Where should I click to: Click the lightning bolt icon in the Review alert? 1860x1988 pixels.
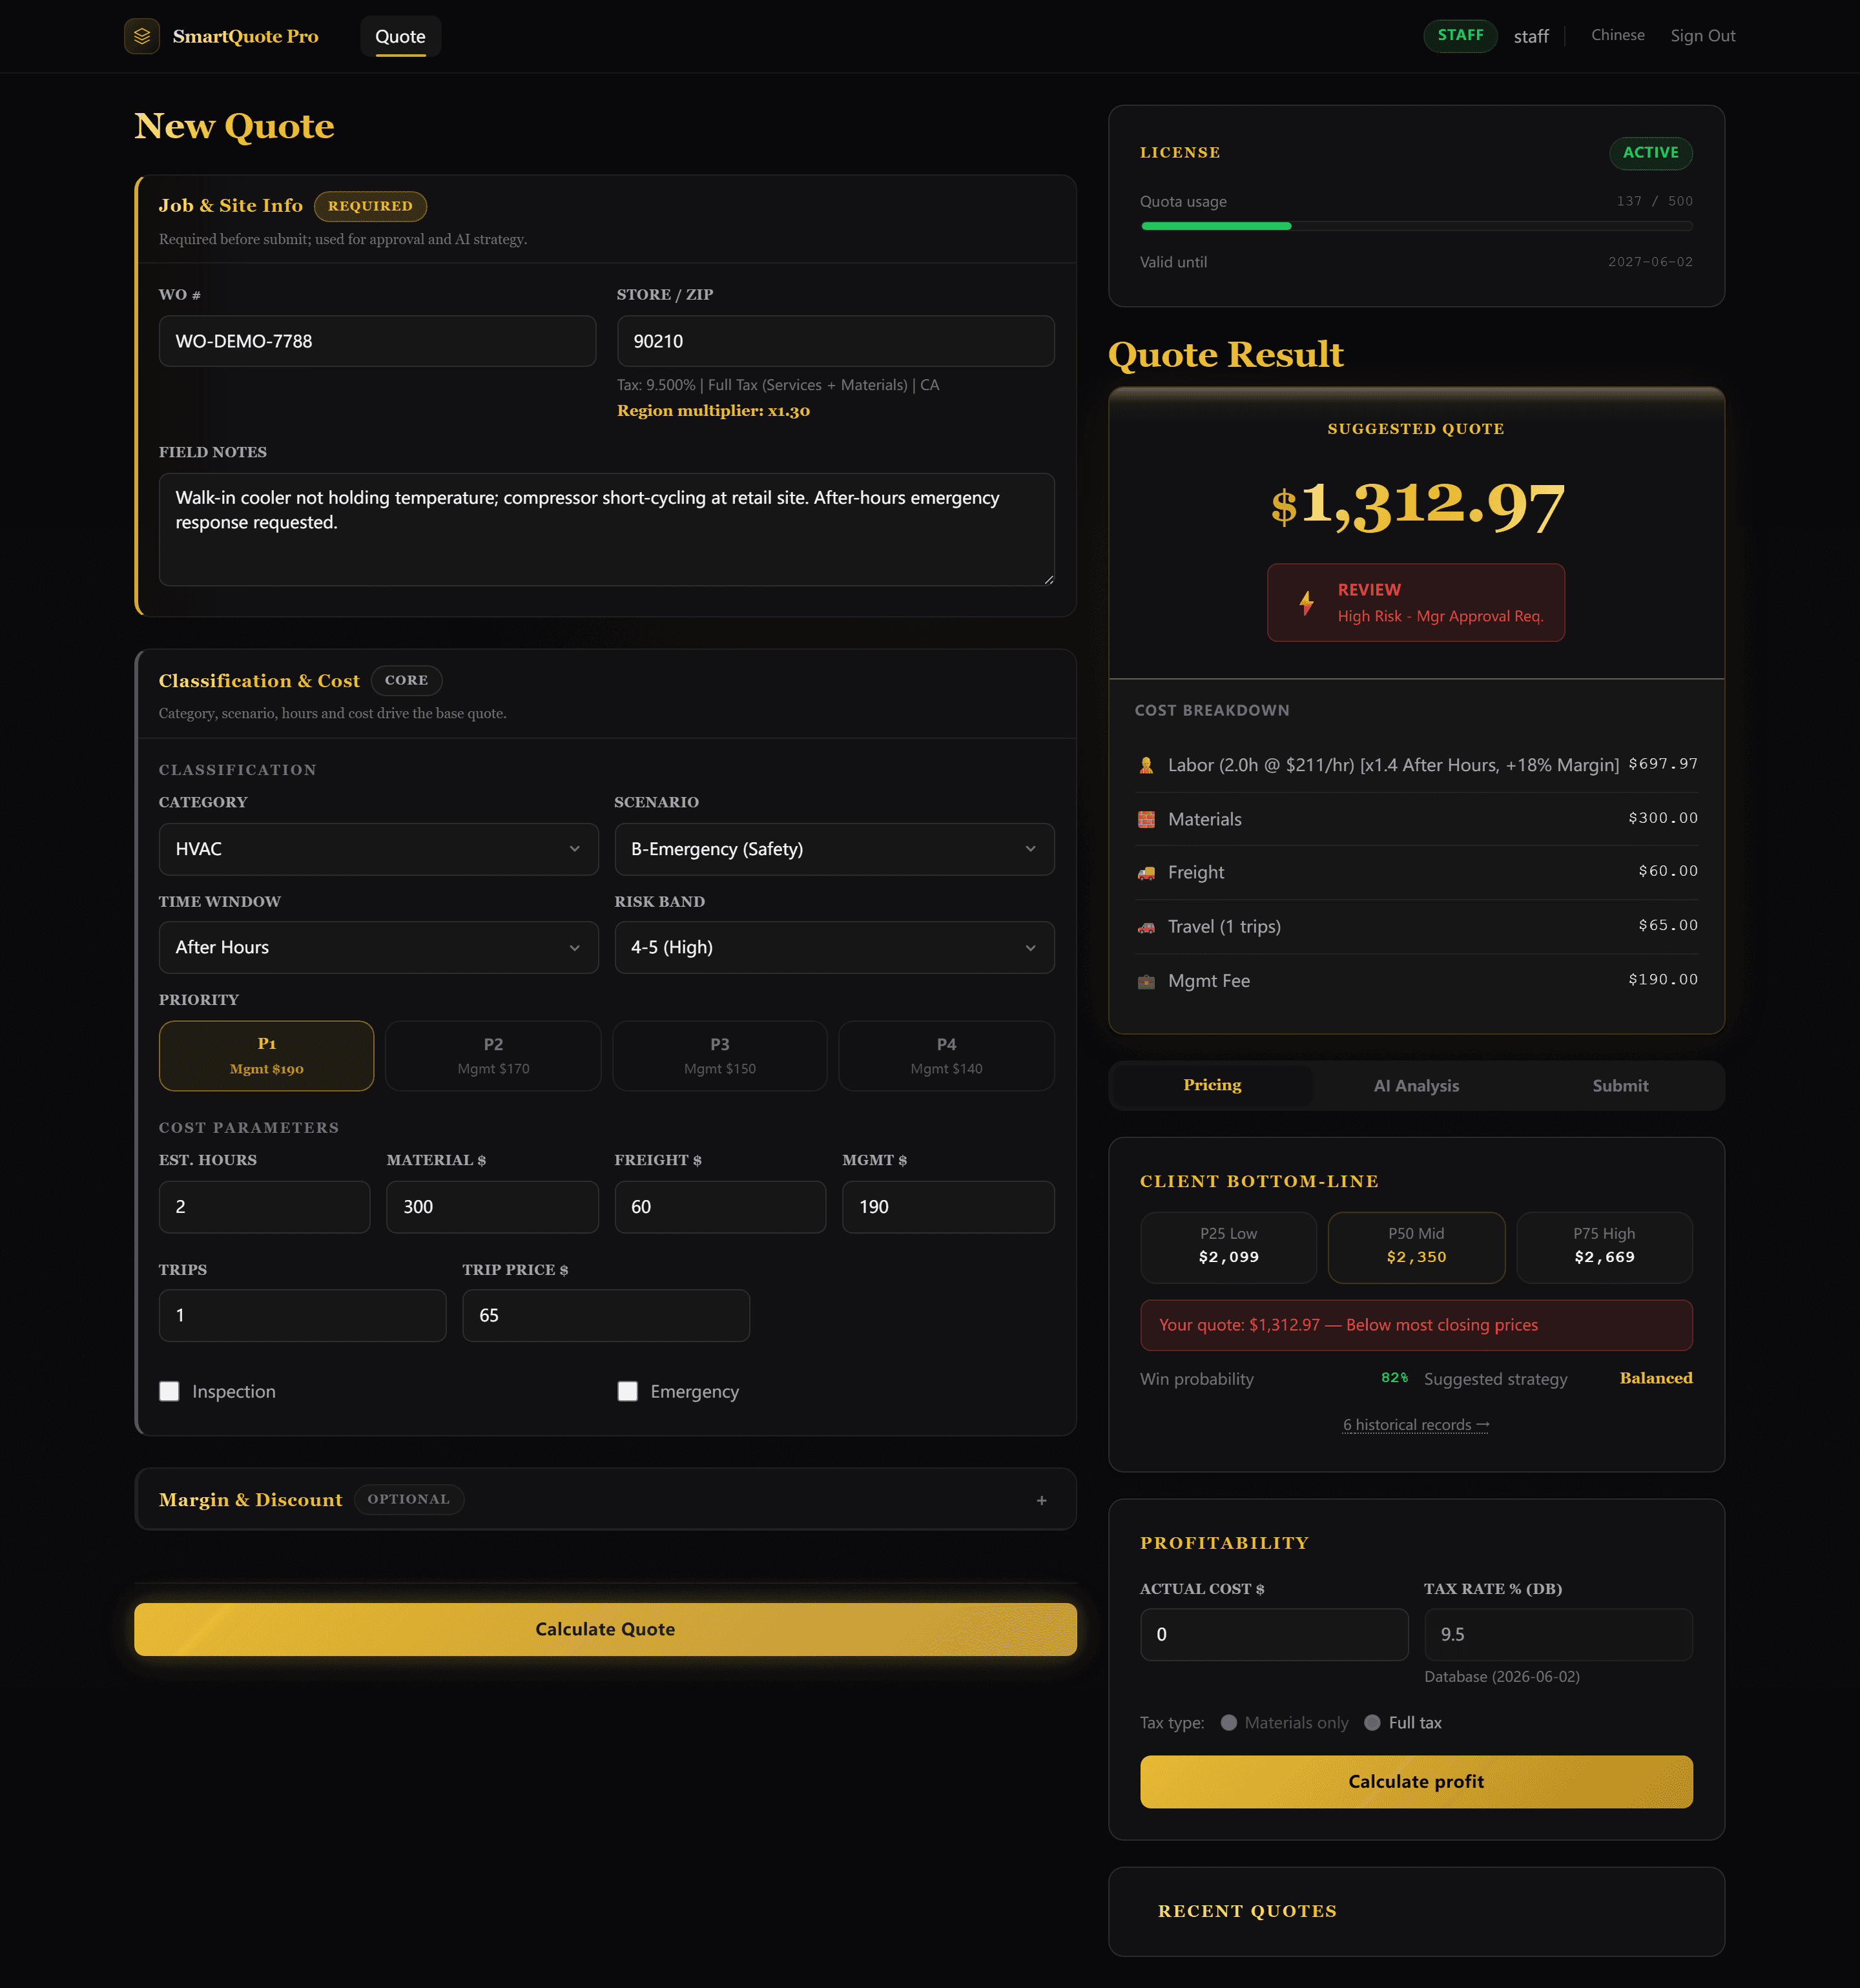click(1306, 603)
